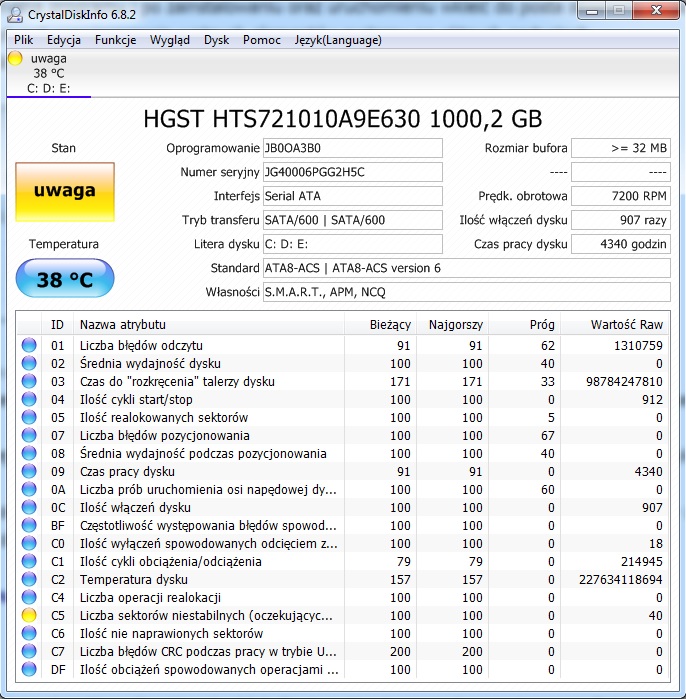
Task: Click the Rozmiar bufora field >= 32 MB
Action: point(621,148)
